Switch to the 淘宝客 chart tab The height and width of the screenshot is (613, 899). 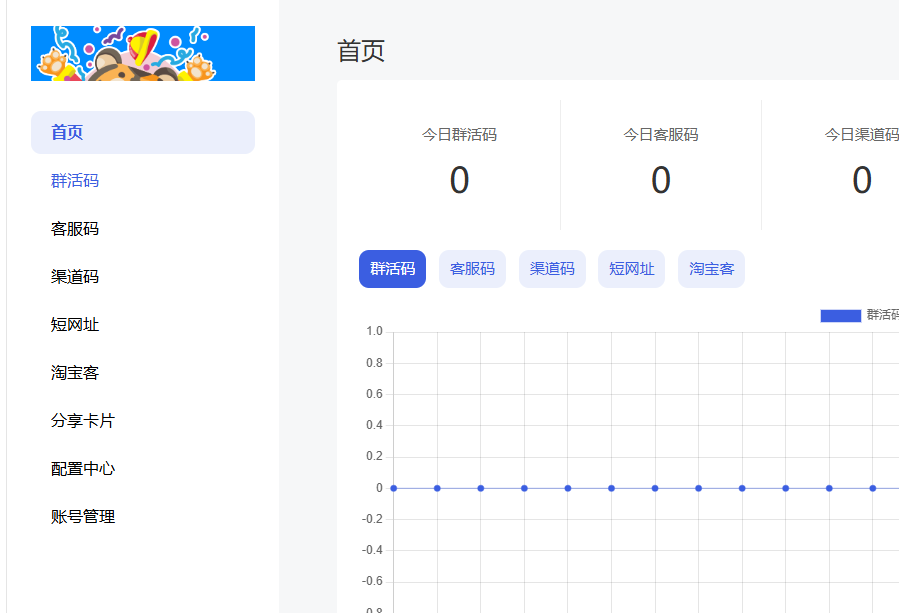(710, 268)
